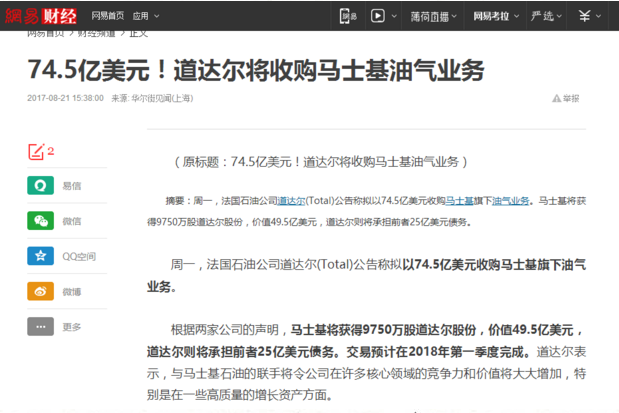Expand the chevron beside 网易考拉
The image size is (619, 413).
point(516,16)
